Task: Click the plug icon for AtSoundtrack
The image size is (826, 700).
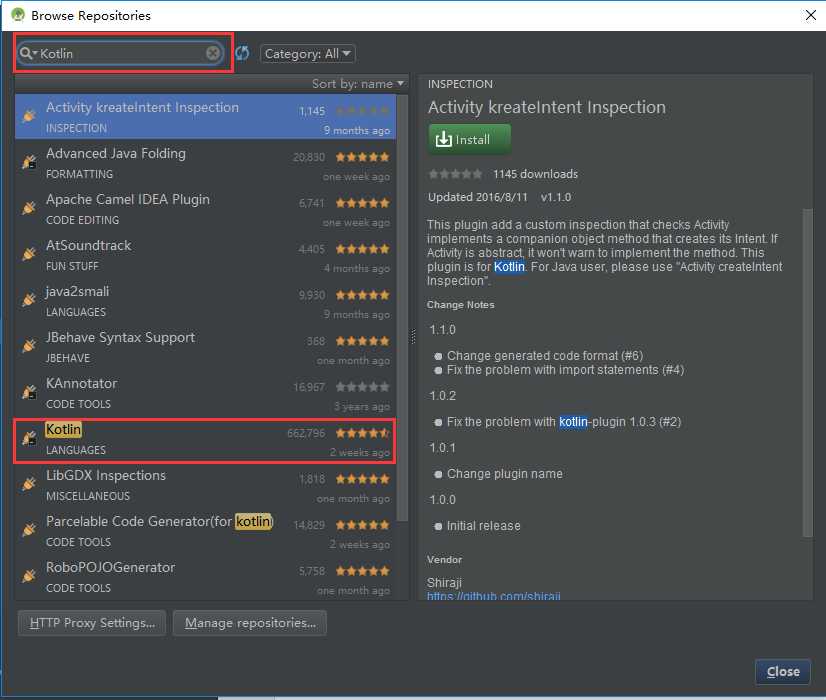Action: [x=29, y=254]
